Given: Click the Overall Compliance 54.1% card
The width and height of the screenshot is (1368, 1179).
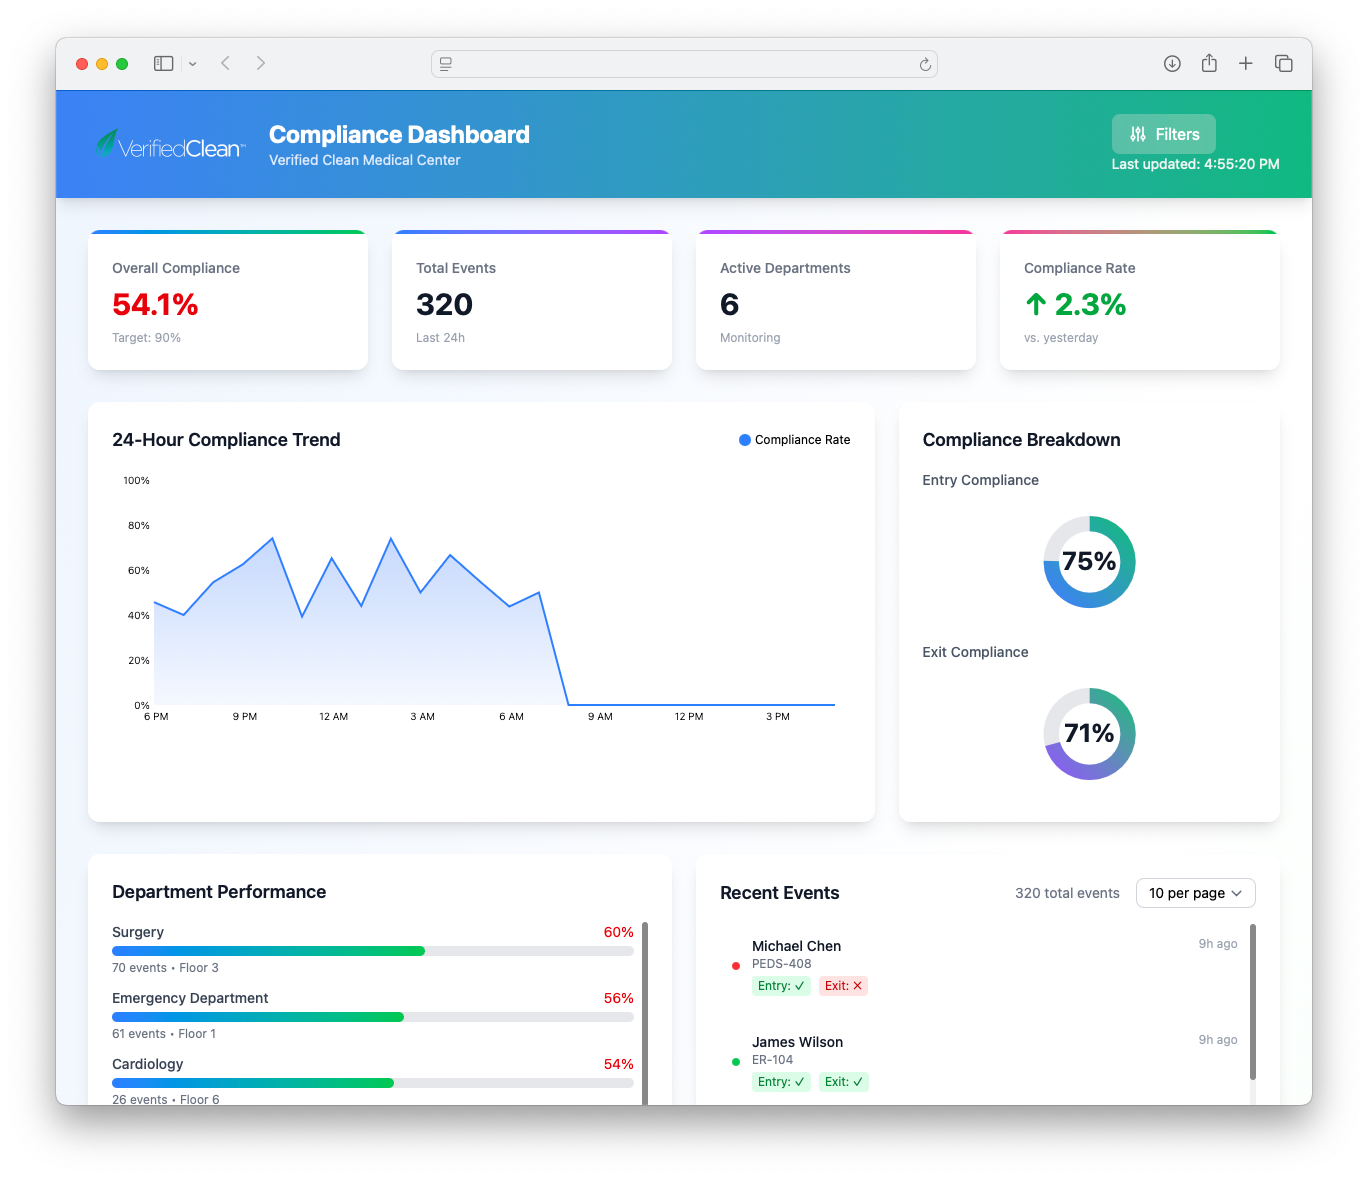Looking at the screenshot, I should (x=228, y=301).
